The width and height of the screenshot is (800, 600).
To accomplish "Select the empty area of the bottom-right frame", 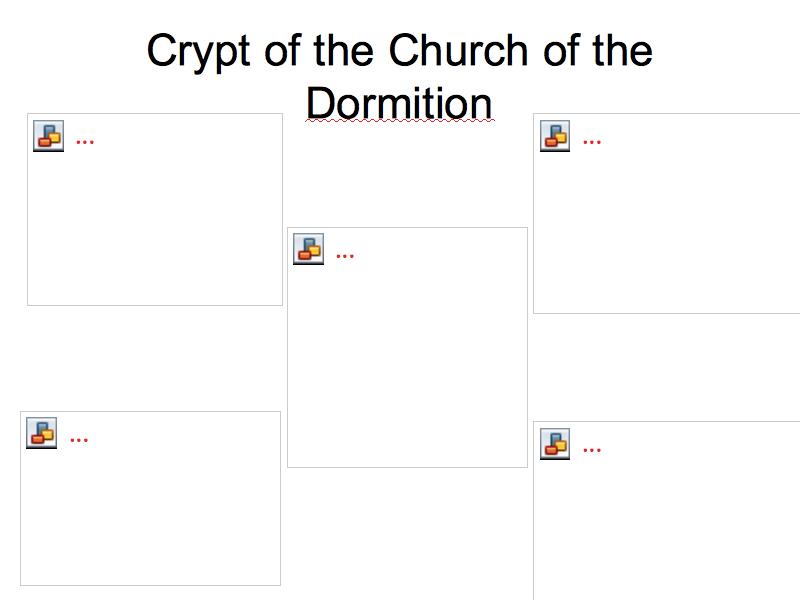I will (666, 526).
